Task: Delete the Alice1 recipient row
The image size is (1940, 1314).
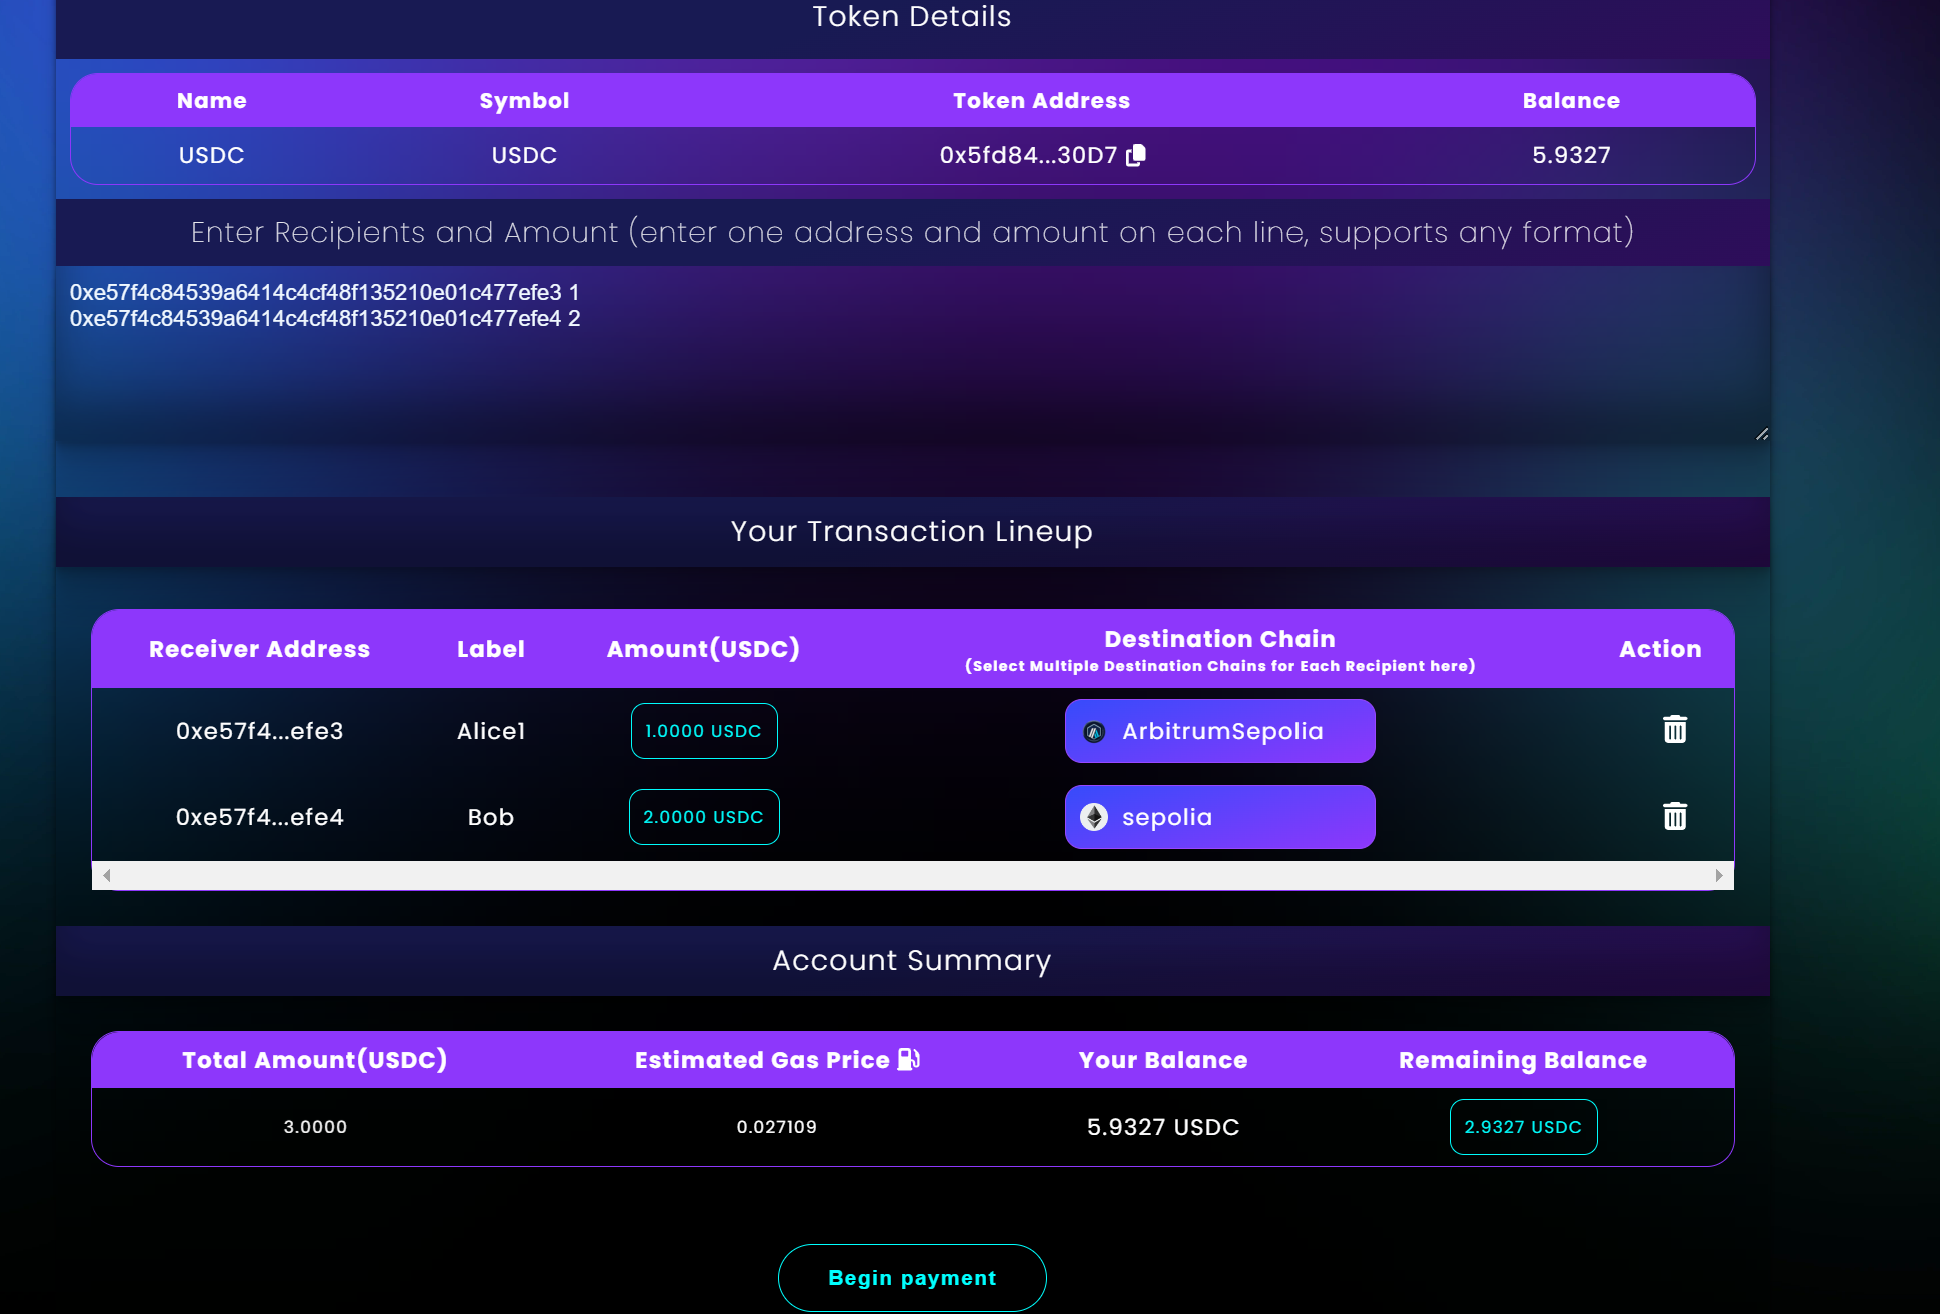Action: pyautogui.click(x=1675, y=730)
